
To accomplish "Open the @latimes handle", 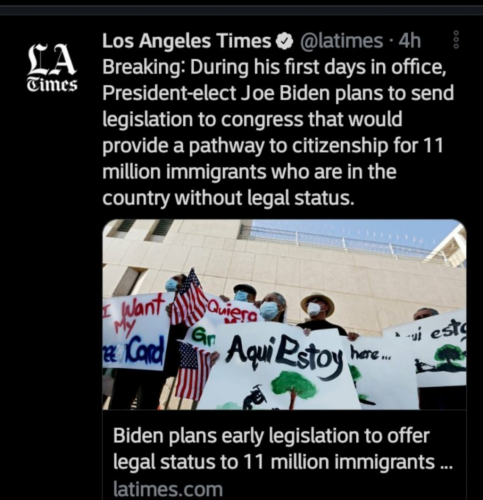I will pos(341,41).
